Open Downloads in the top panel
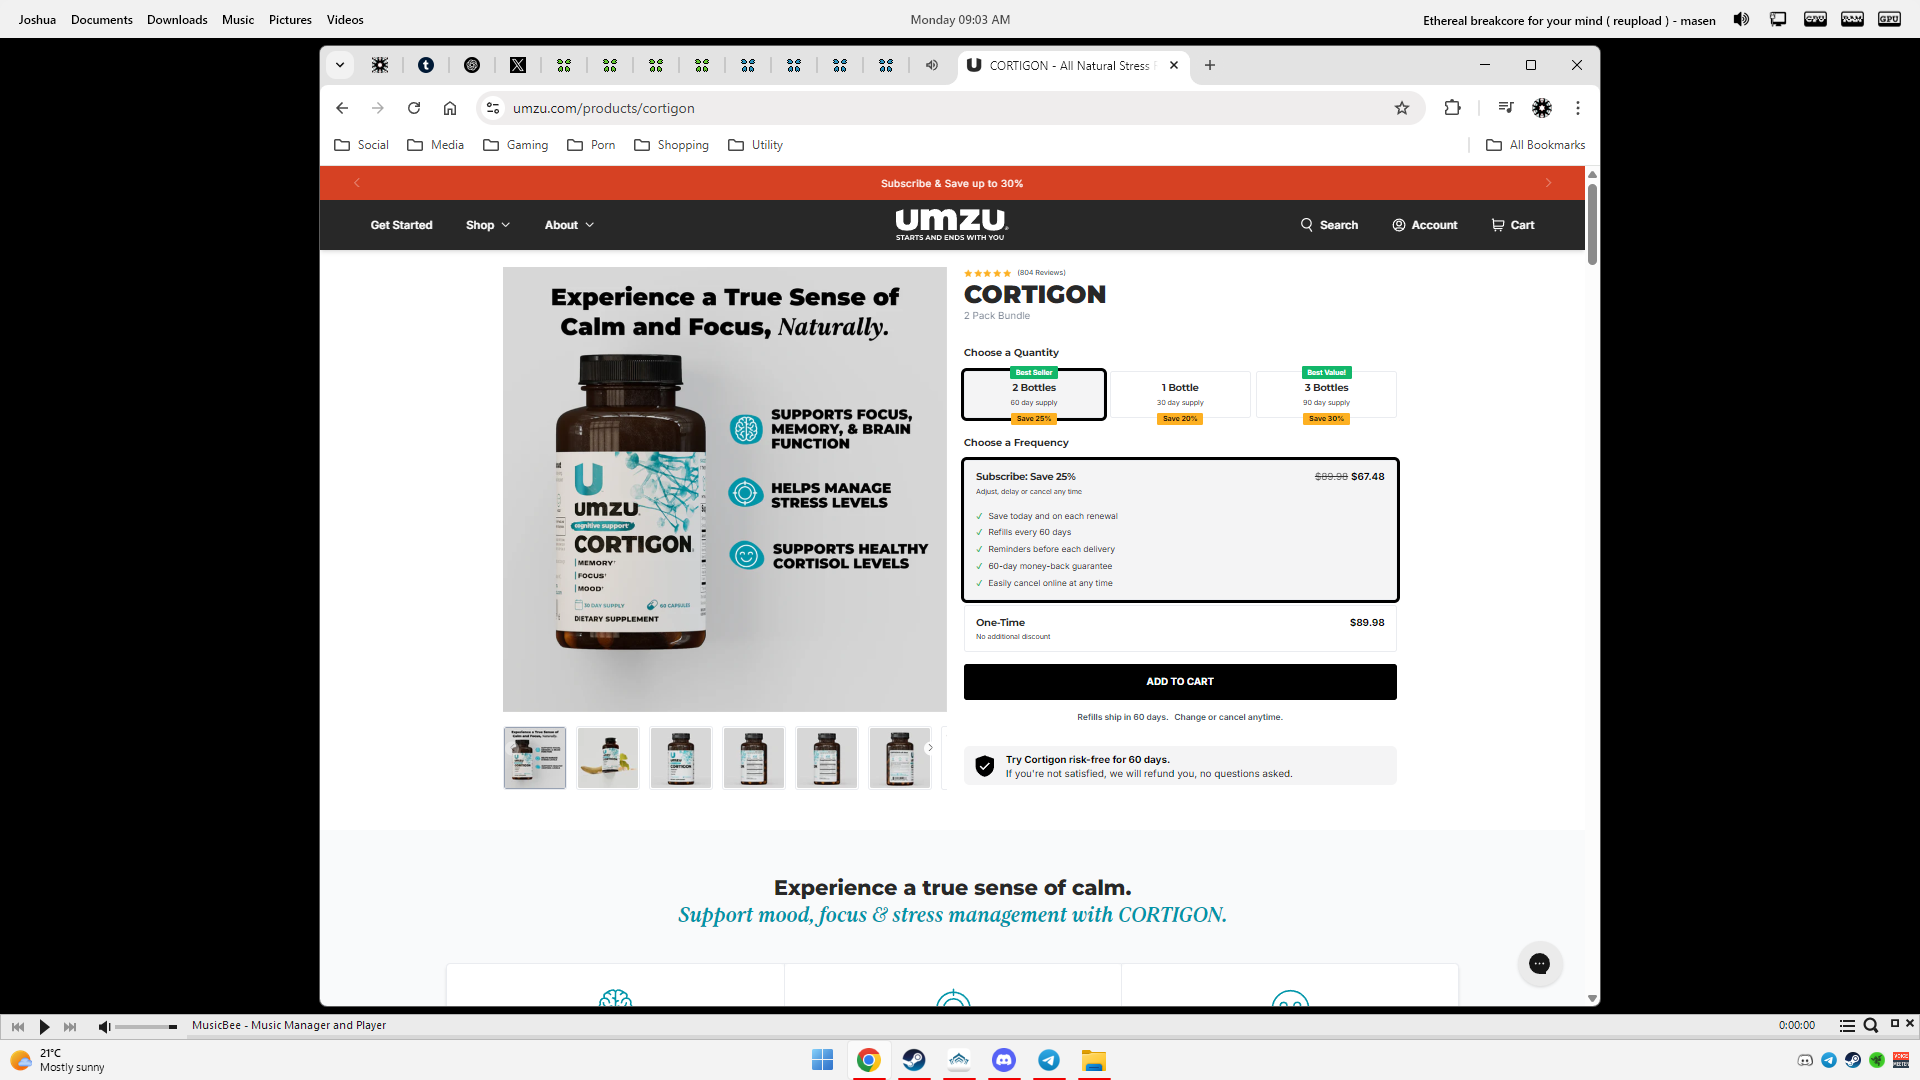The width and height of the screenshot is (1920, 1080). tap(177, 20)
